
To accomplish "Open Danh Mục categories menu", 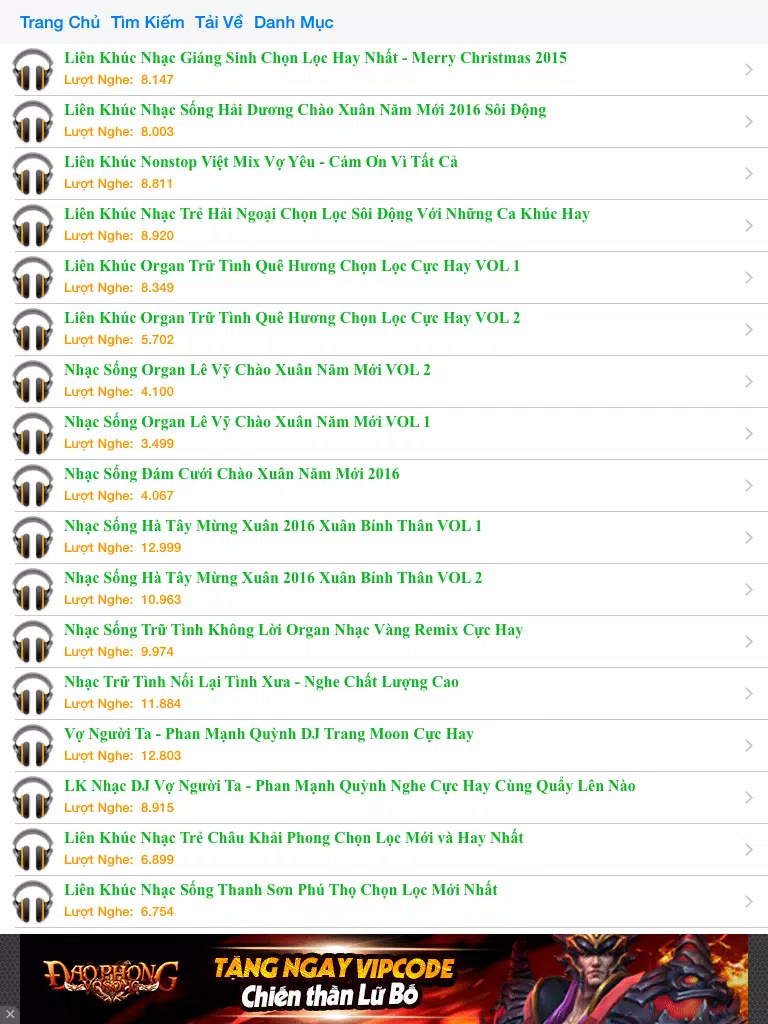I will coord(293,22).
